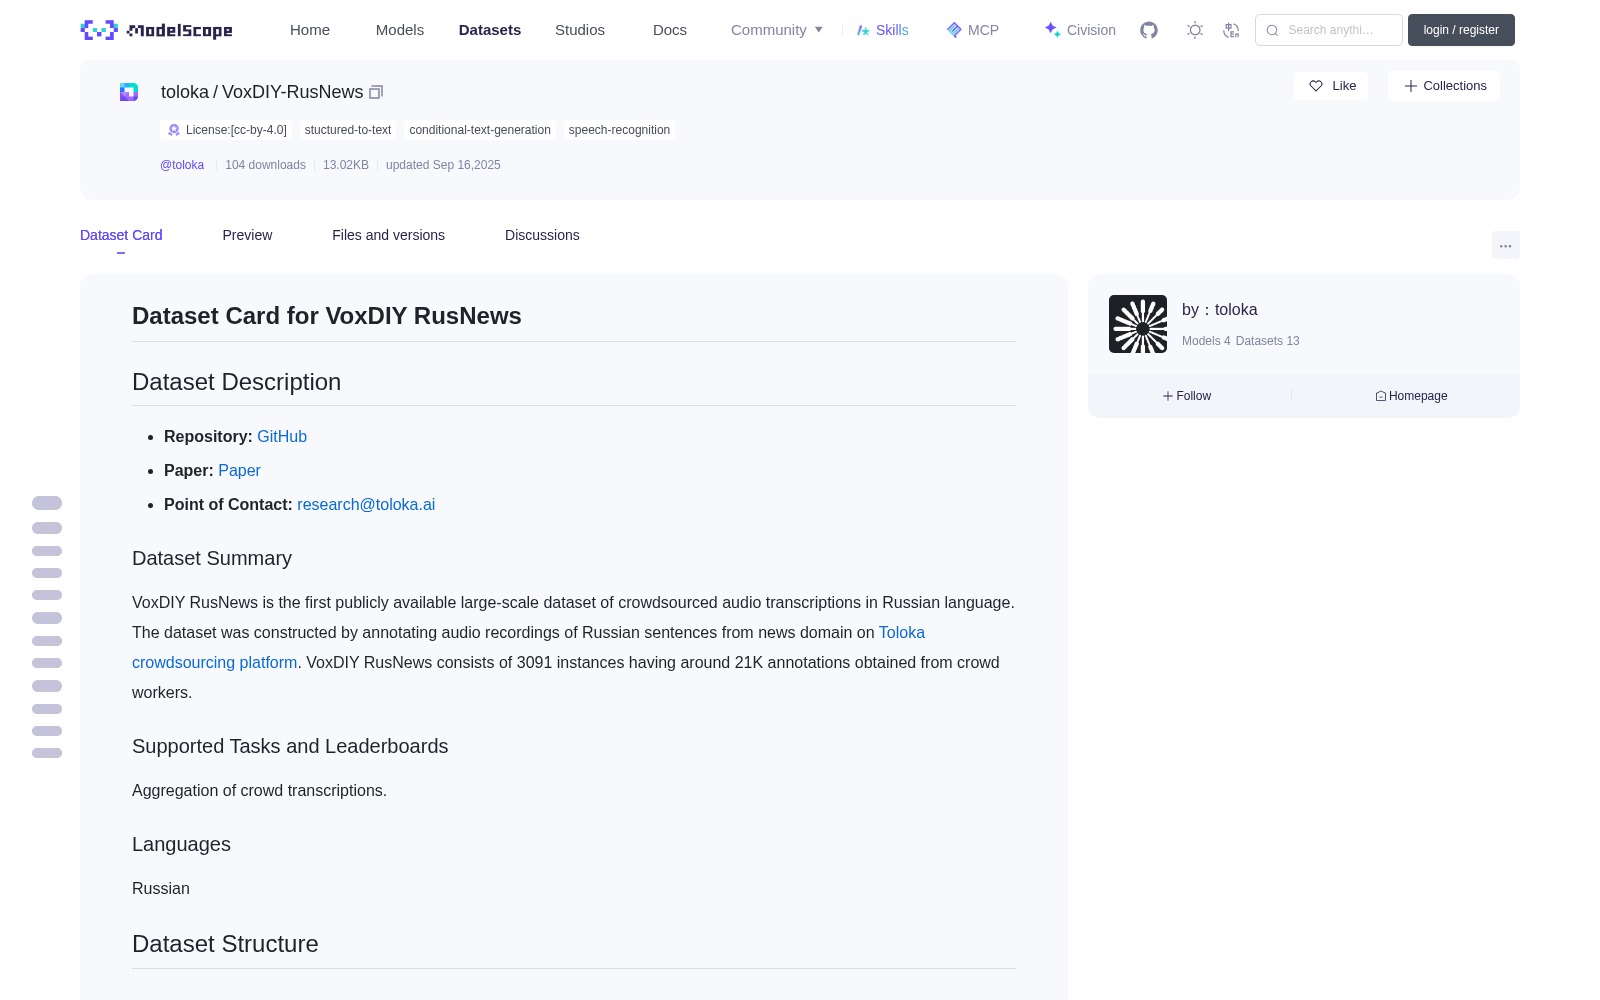Visit the toloka Homepage link

pyautogui.click(x=1411, y=396)
